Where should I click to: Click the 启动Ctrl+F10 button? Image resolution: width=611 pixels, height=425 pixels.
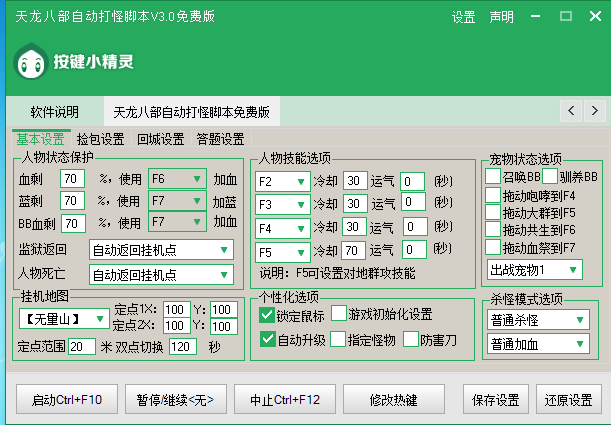click(67, 399)
